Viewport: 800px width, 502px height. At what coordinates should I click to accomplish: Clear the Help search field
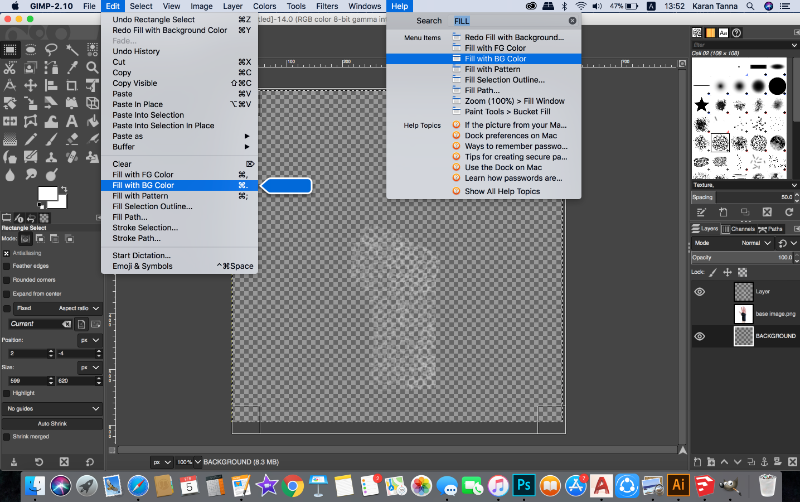[x=572, y=21]
